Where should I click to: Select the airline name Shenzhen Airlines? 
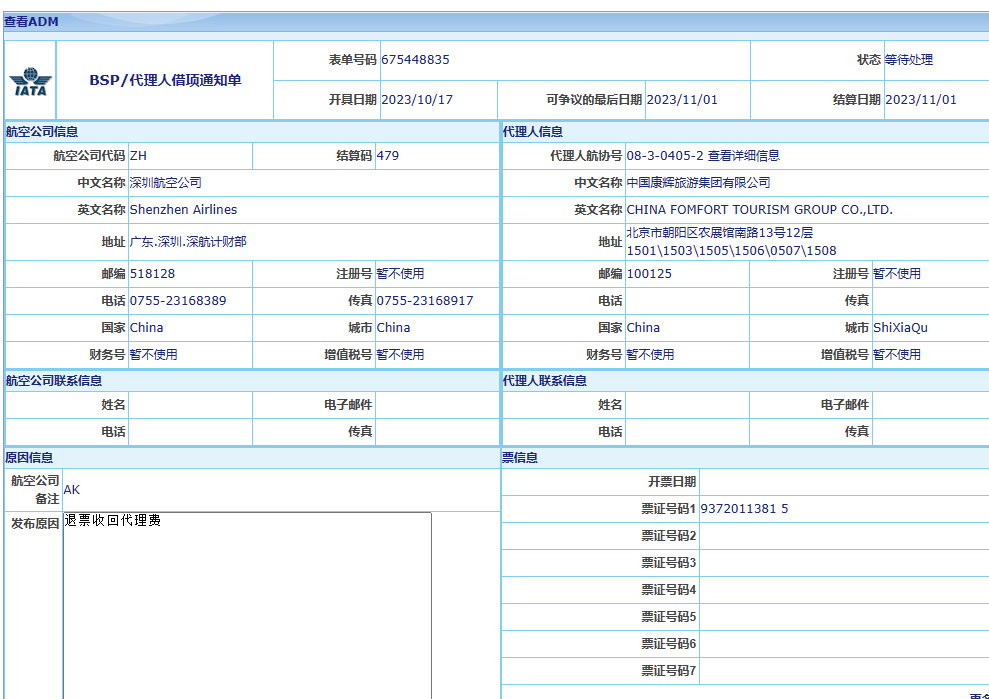183,210
